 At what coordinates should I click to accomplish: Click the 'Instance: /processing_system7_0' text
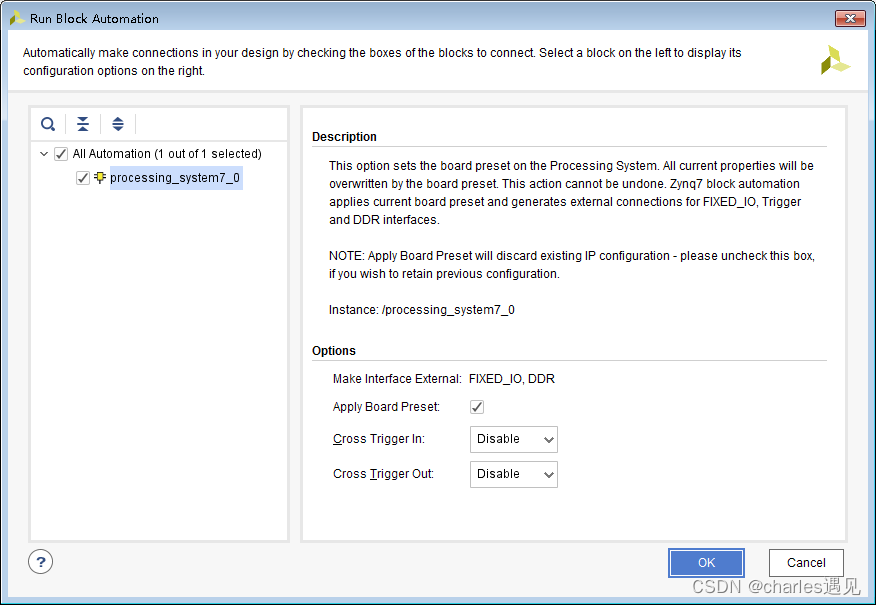(x=422, y=309)
